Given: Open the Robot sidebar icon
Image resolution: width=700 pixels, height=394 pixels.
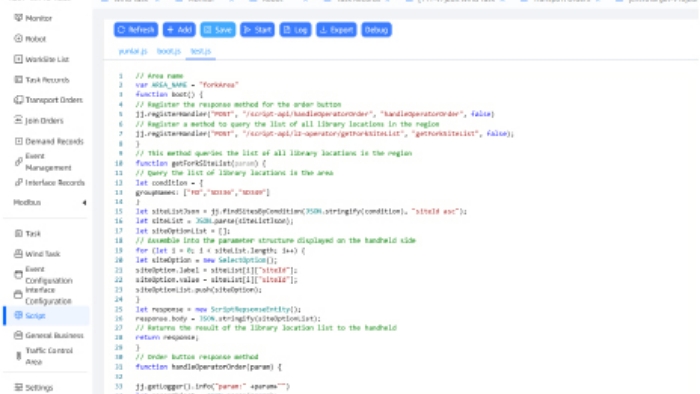Looking at the screenshot, I should [18, 38].
